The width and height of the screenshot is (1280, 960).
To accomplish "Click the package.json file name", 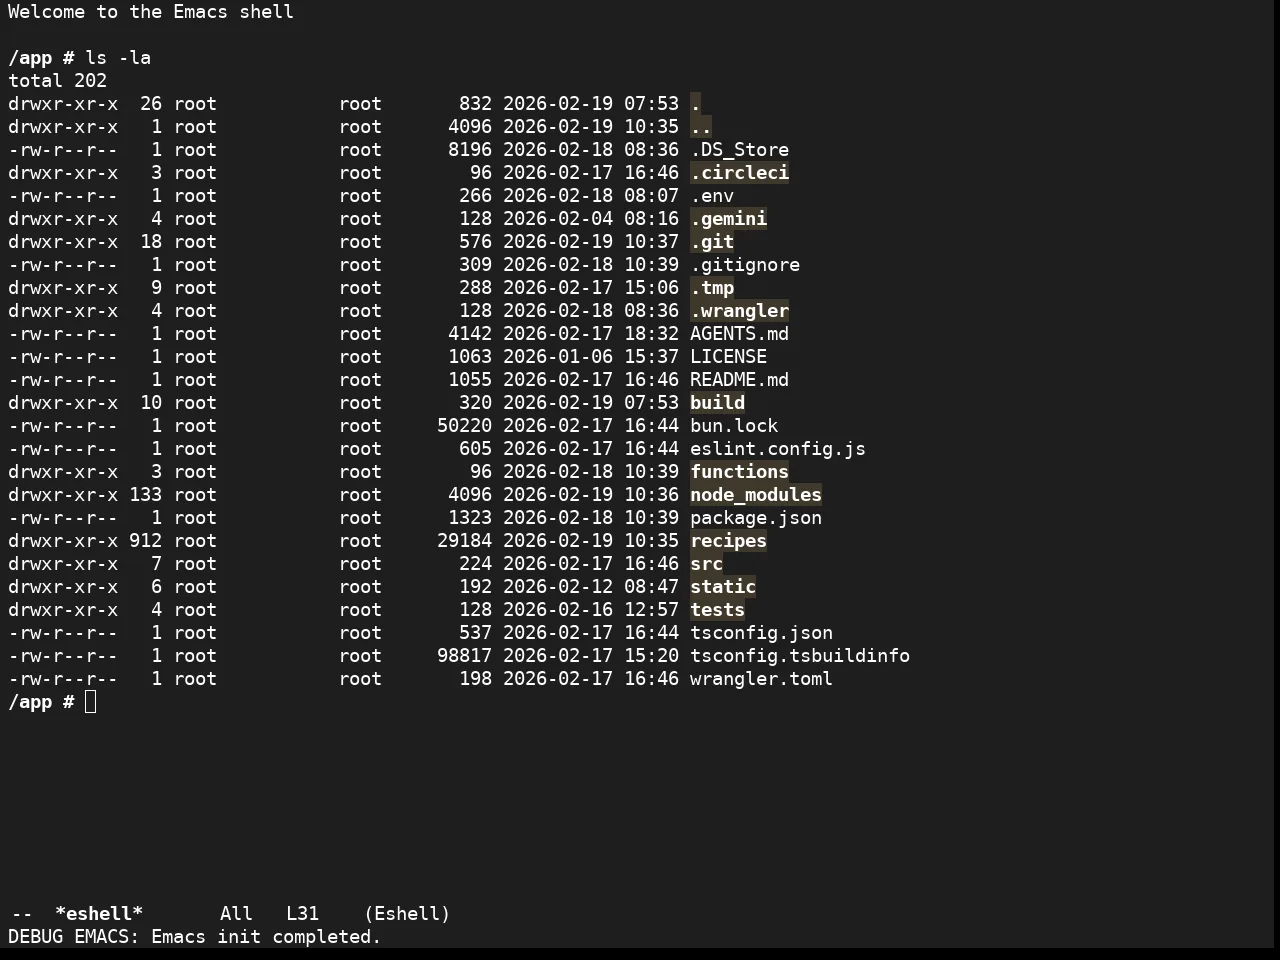I will (756, 518).
